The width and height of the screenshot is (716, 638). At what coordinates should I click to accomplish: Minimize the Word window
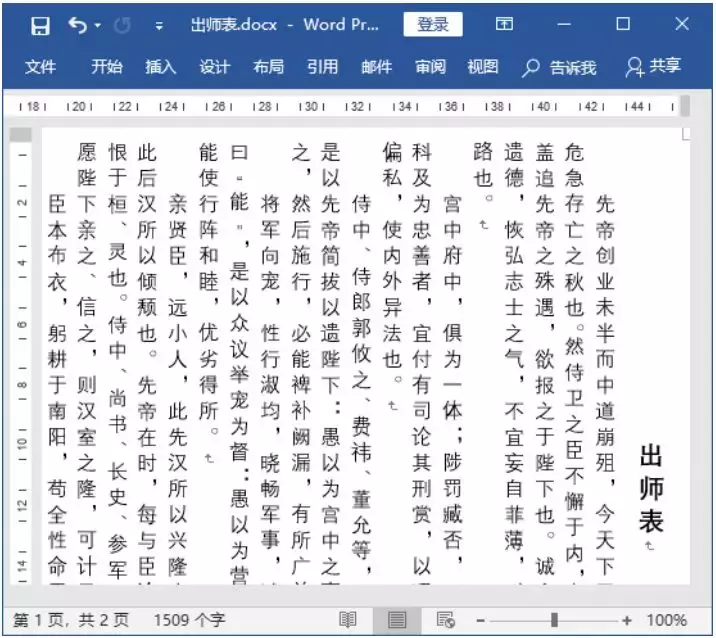pyautogui.click(x=564, y=24)
